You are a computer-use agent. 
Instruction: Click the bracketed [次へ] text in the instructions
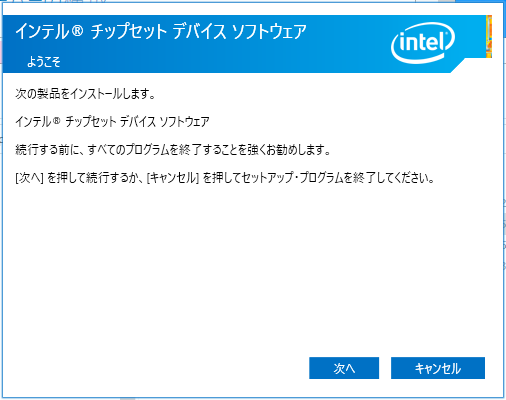click(29, 178)
